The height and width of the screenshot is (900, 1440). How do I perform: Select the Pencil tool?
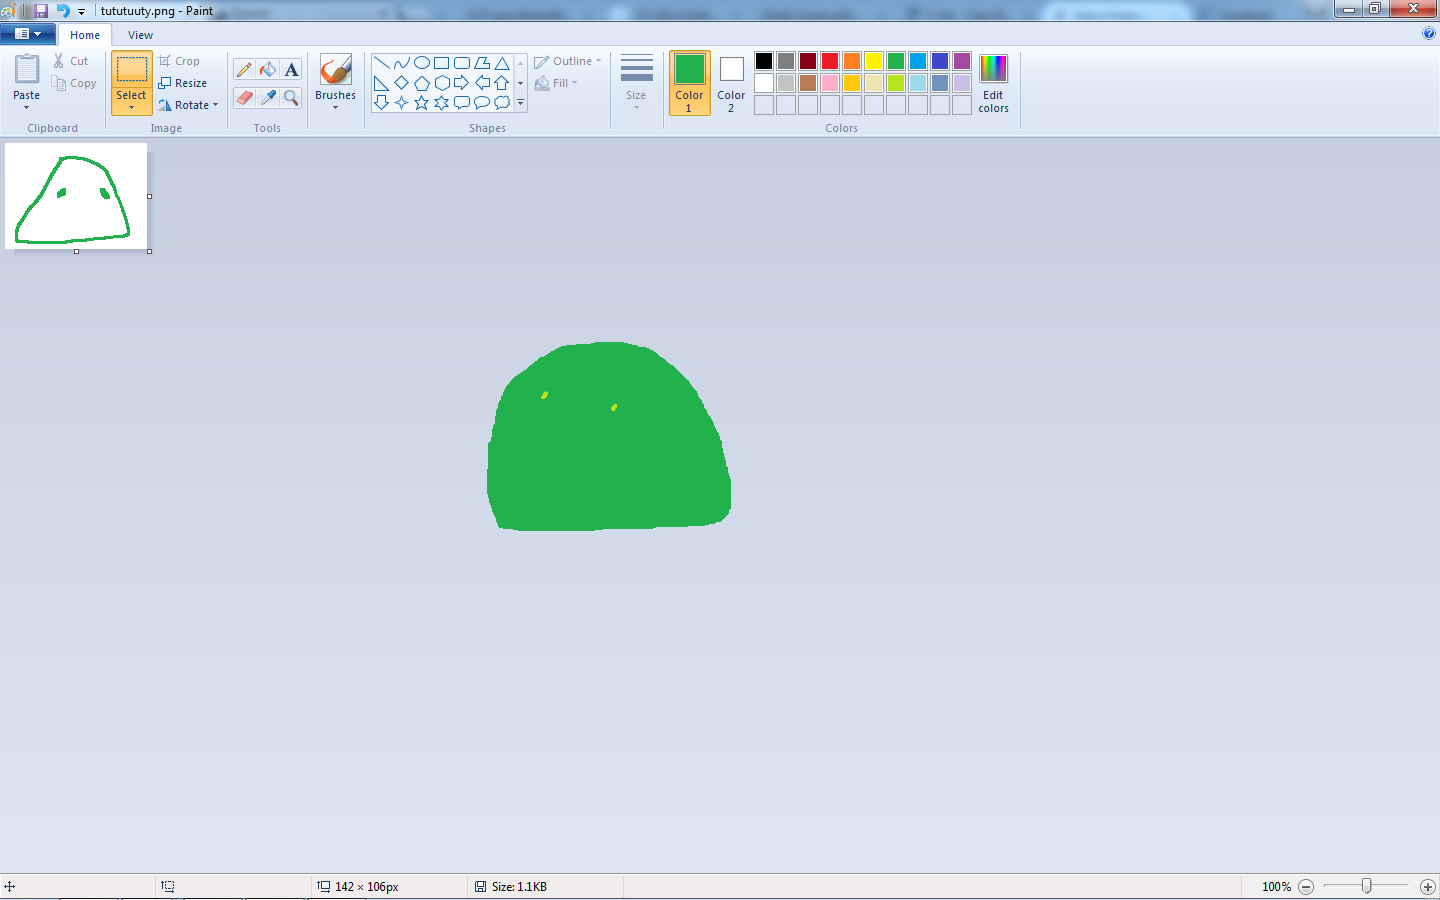[x=244, y=69]
